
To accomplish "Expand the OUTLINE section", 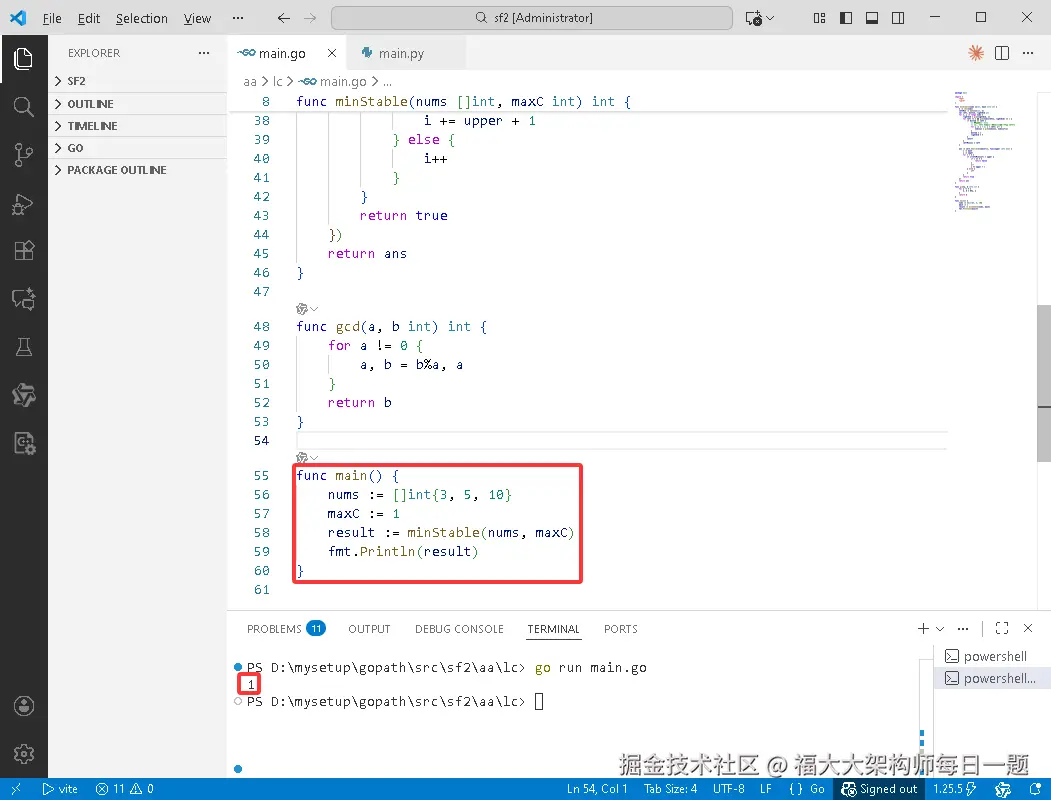I will (x=137, y=104).
